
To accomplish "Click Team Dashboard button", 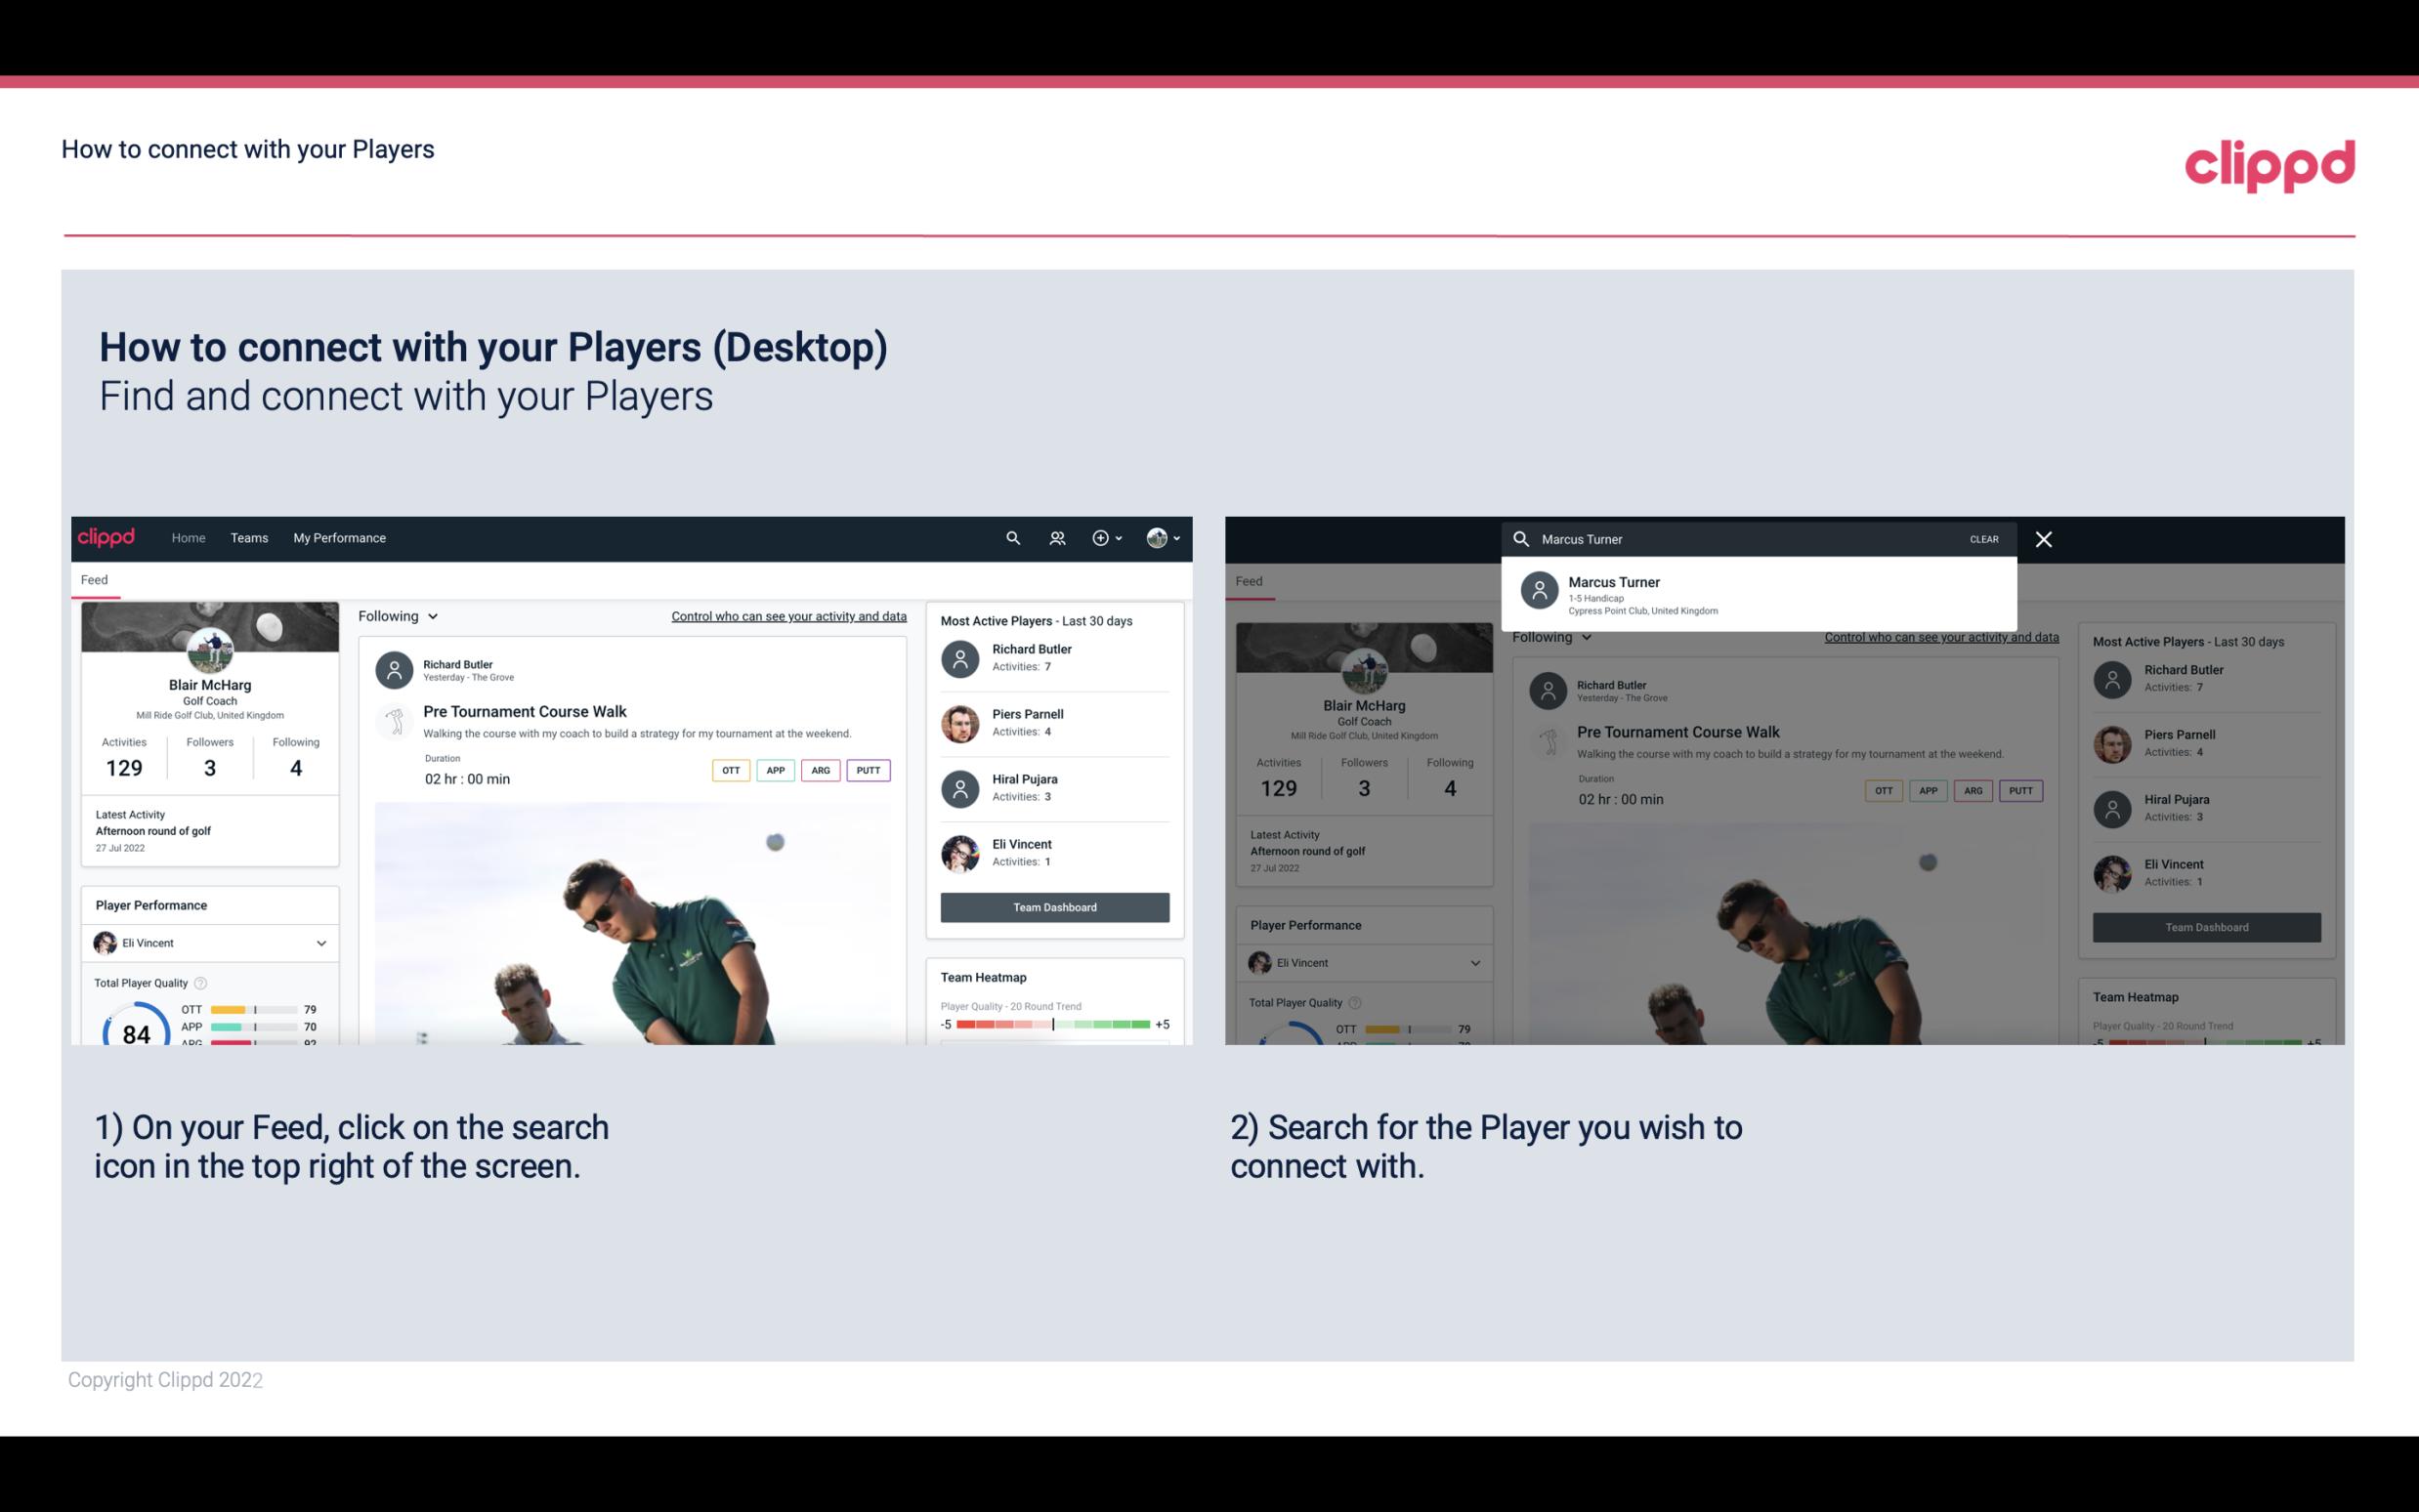I will (1053, 905).
